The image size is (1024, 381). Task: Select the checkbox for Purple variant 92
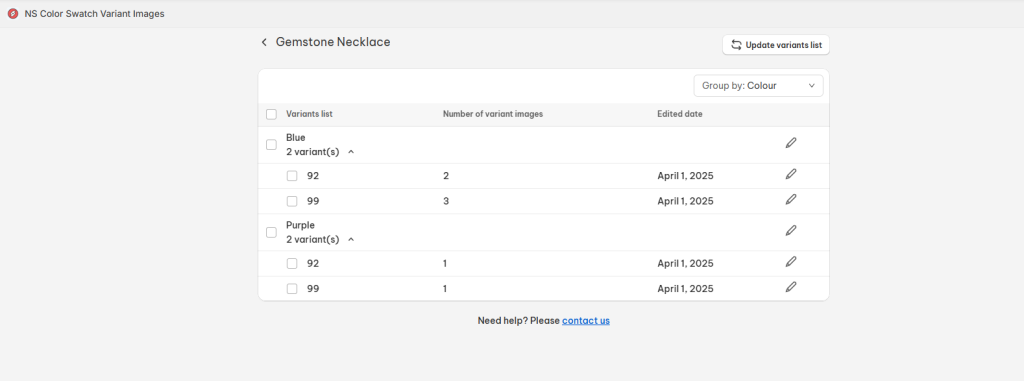point(293,263)
